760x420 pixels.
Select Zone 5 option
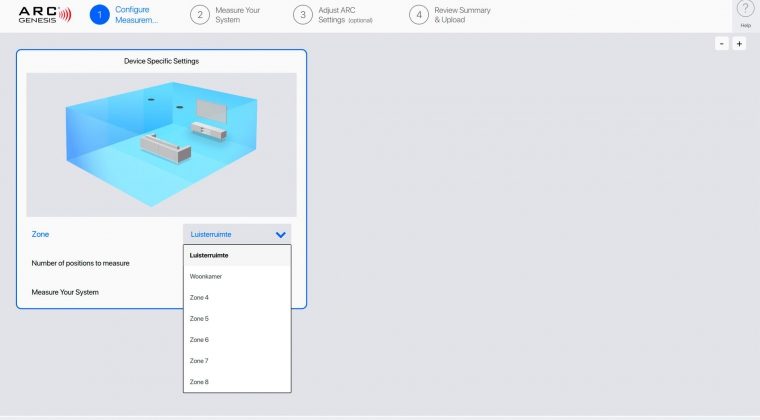237,319
